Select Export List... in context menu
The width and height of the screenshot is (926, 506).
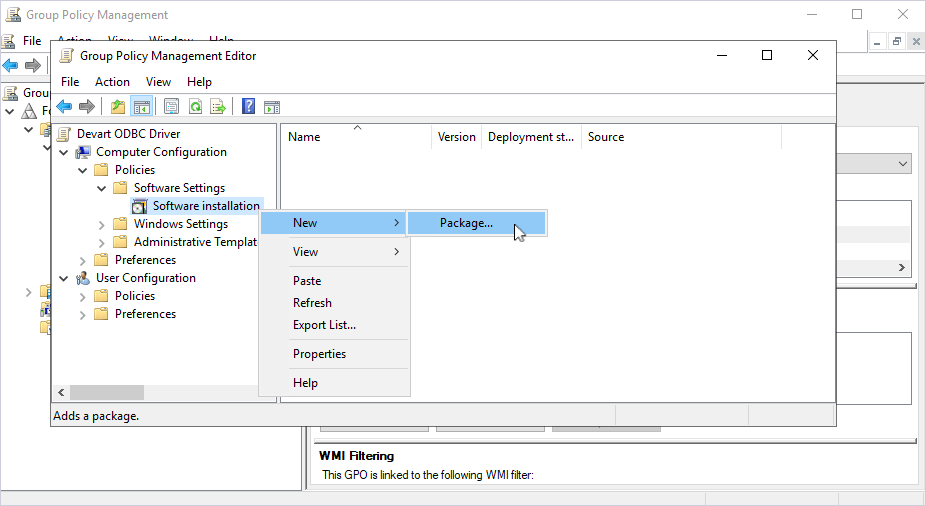click(324, 325)
